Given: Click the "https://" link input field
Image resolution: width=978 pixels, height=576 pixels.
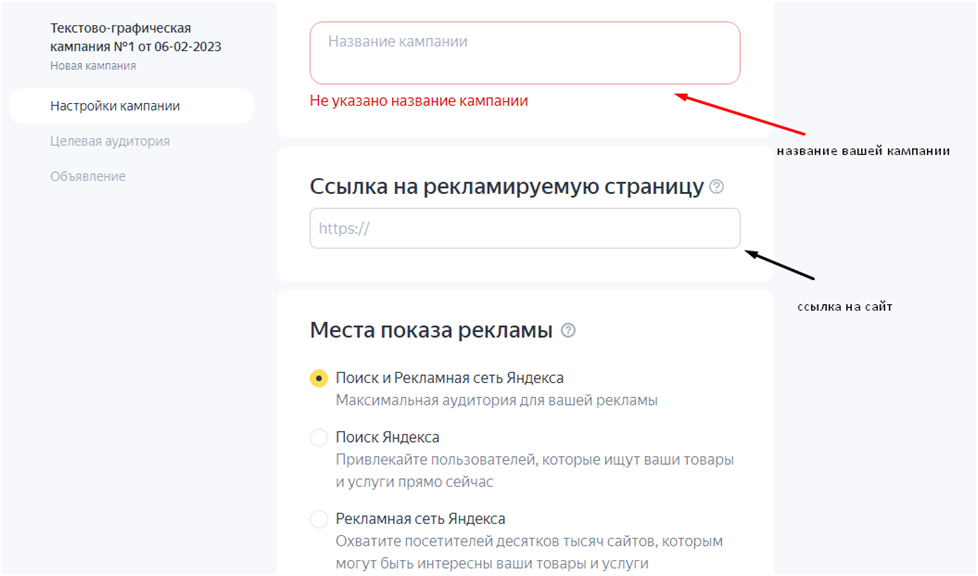Looking at the screenshot, I should click(524, 228).
